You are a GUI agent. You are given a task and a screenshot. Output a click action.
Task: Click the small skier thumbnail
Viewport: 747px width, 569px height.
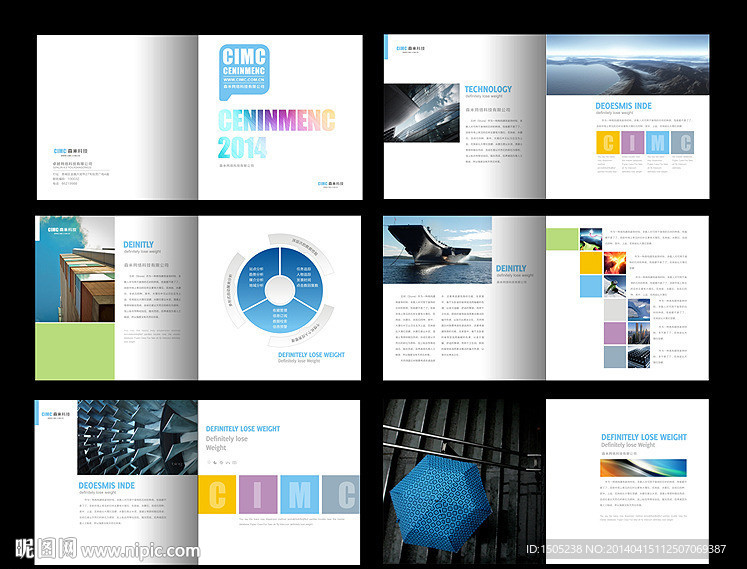click(615, 286)
